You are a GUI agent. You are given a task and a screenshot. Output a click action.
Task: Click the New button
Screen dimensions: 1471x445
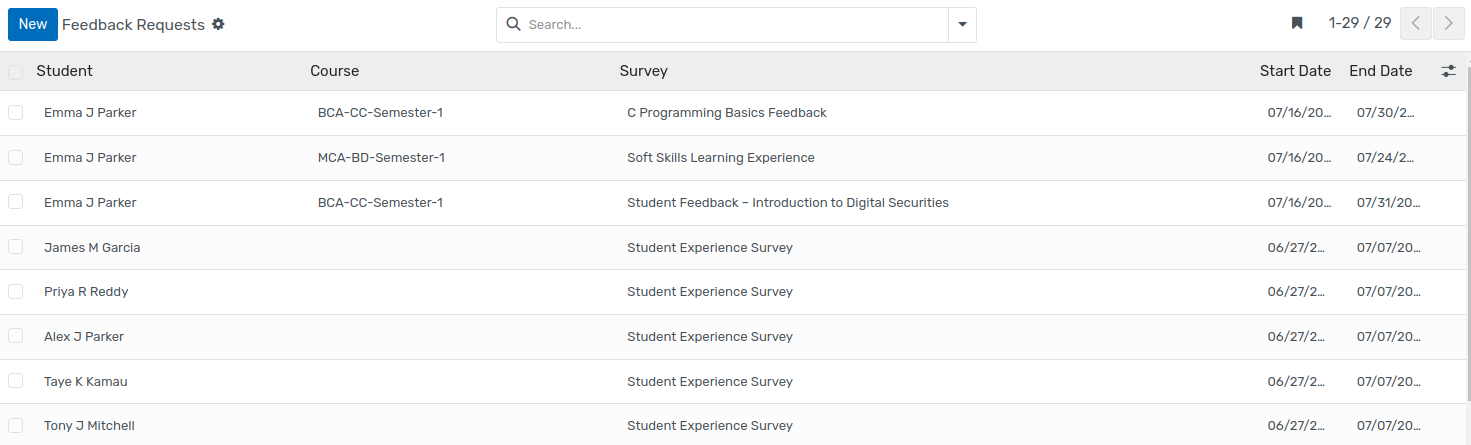tap(33, 24)
